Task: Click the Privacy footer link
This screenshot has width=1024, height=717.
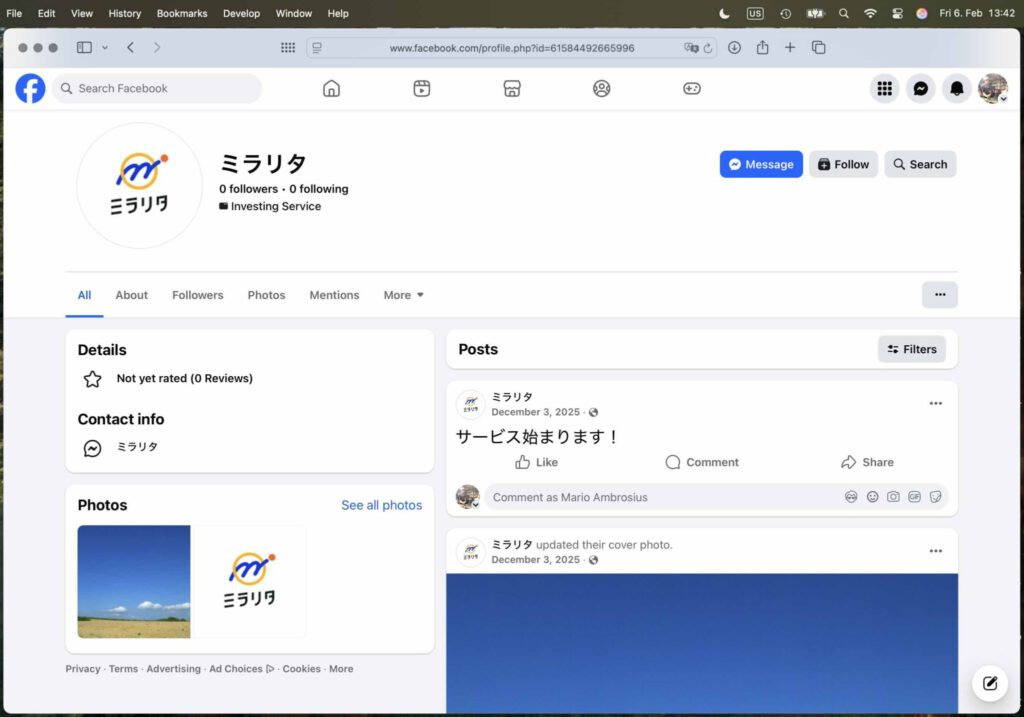Action: coord(83,669)
